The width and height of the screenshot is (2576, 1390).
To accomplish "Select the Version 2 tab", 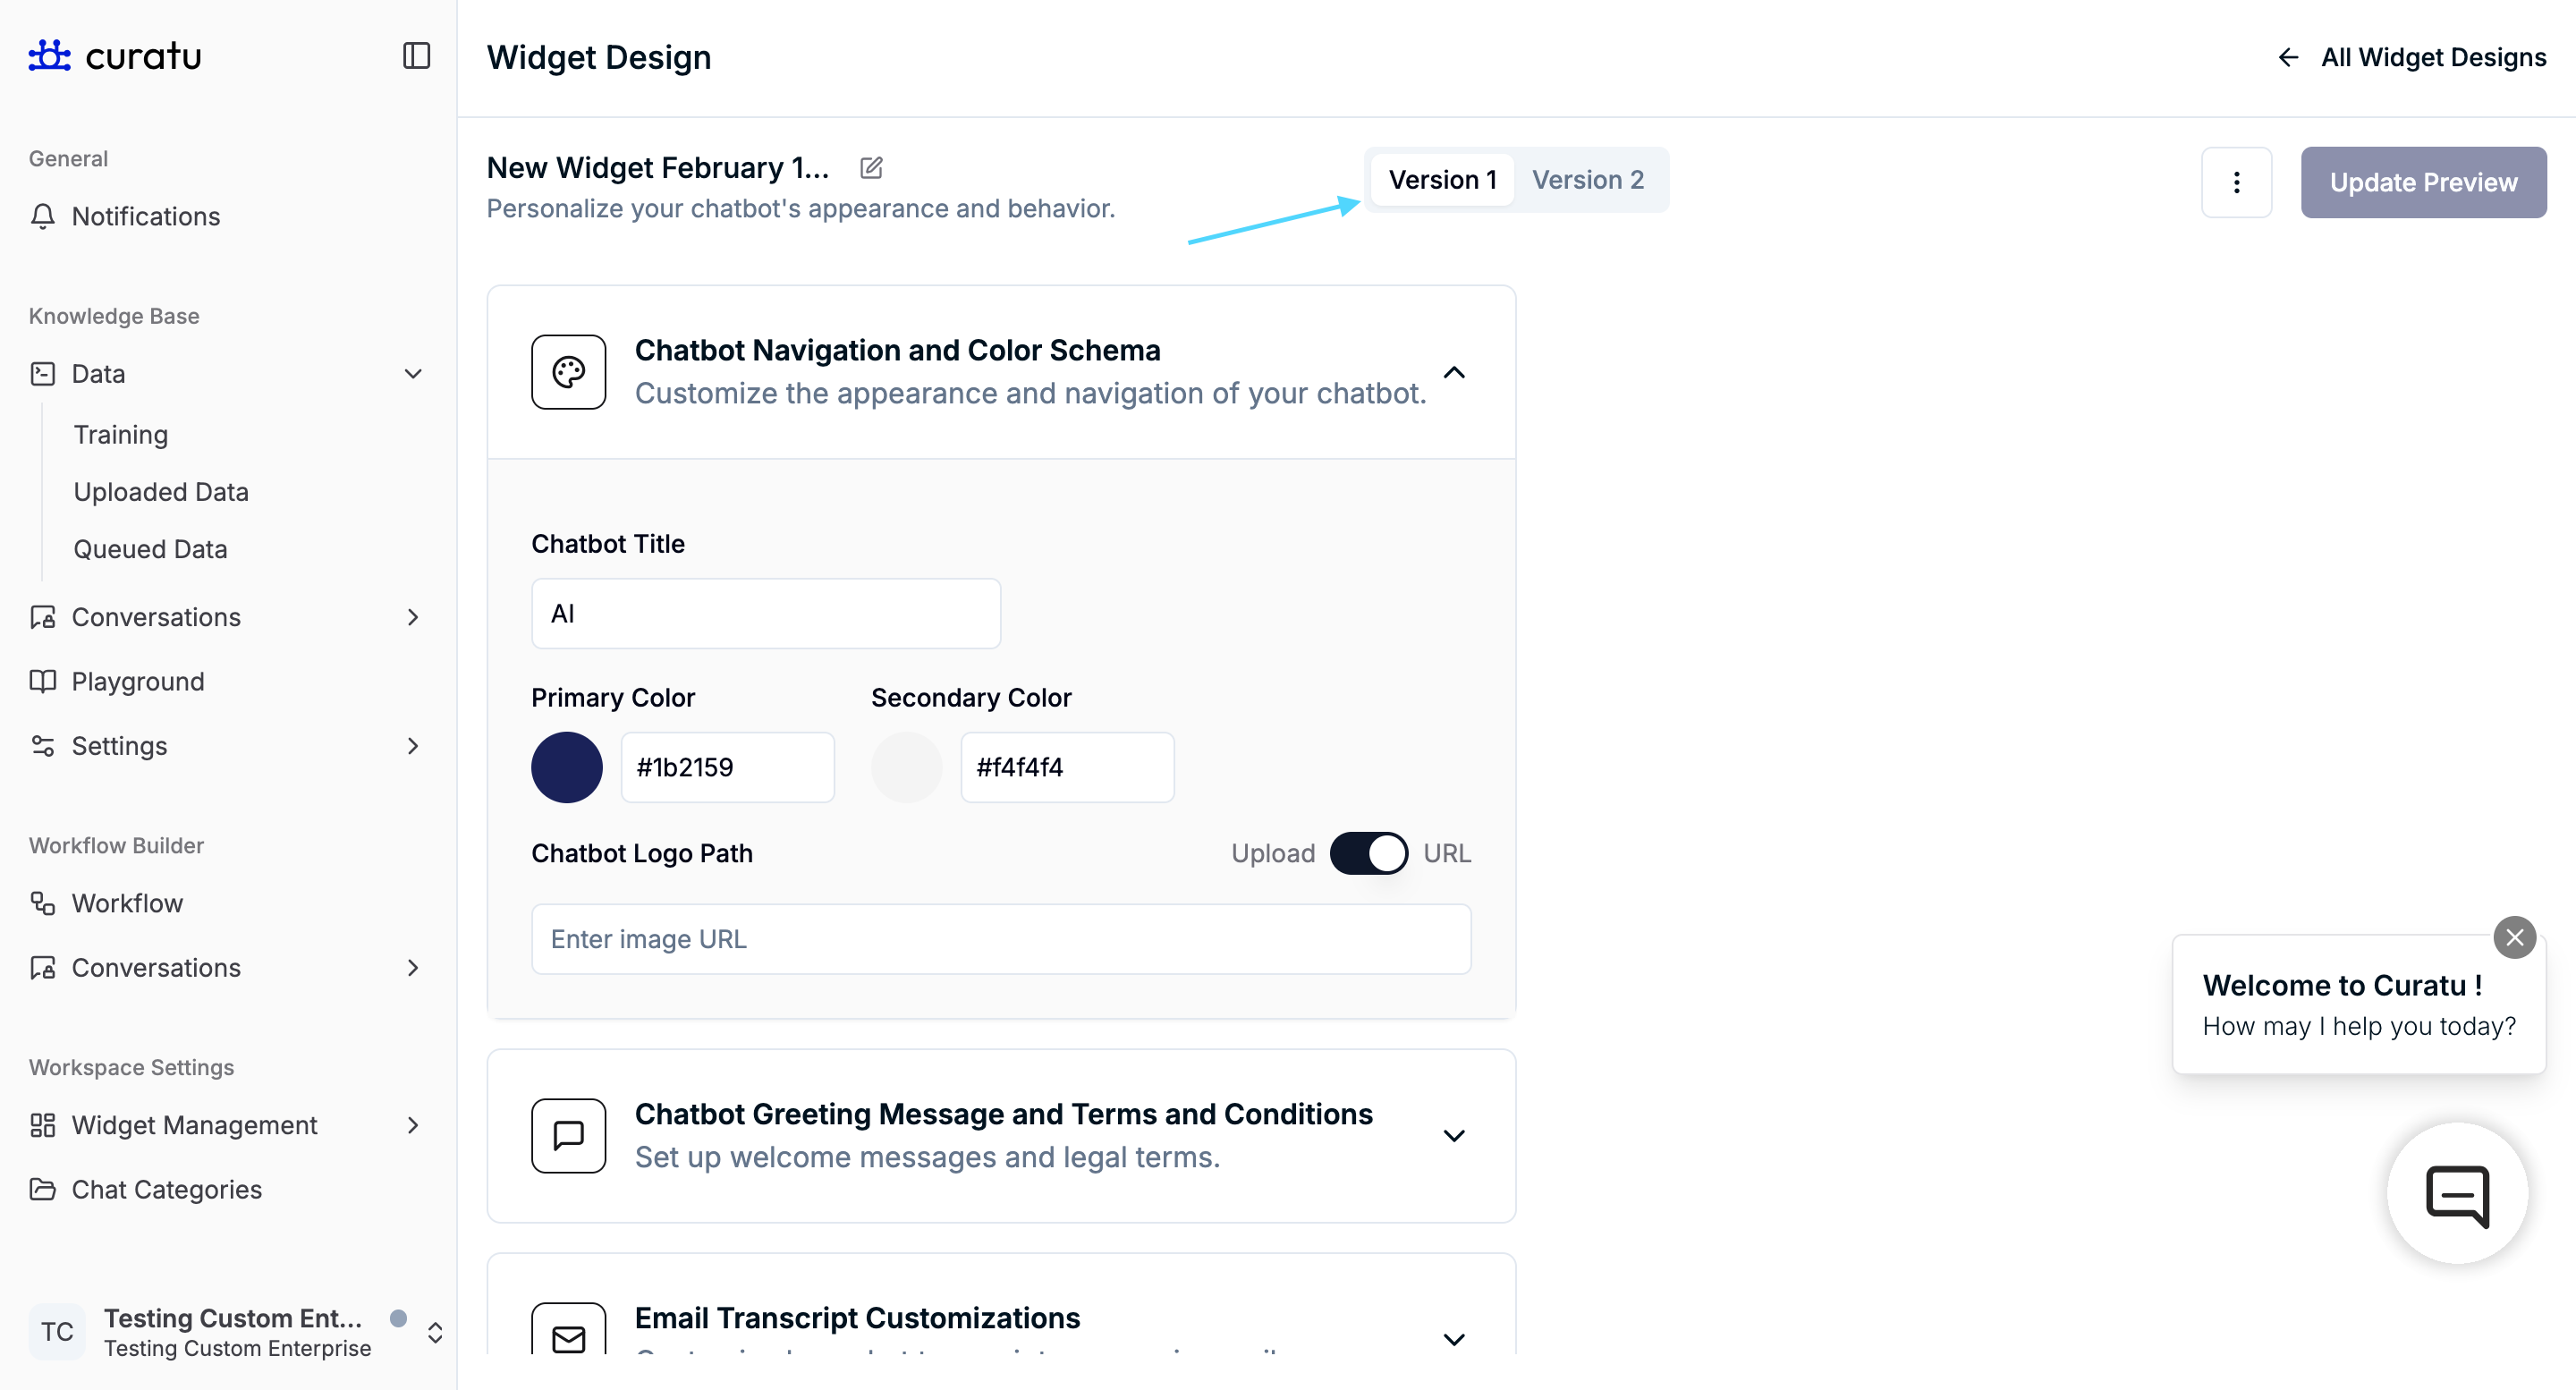I will 1588,180.
